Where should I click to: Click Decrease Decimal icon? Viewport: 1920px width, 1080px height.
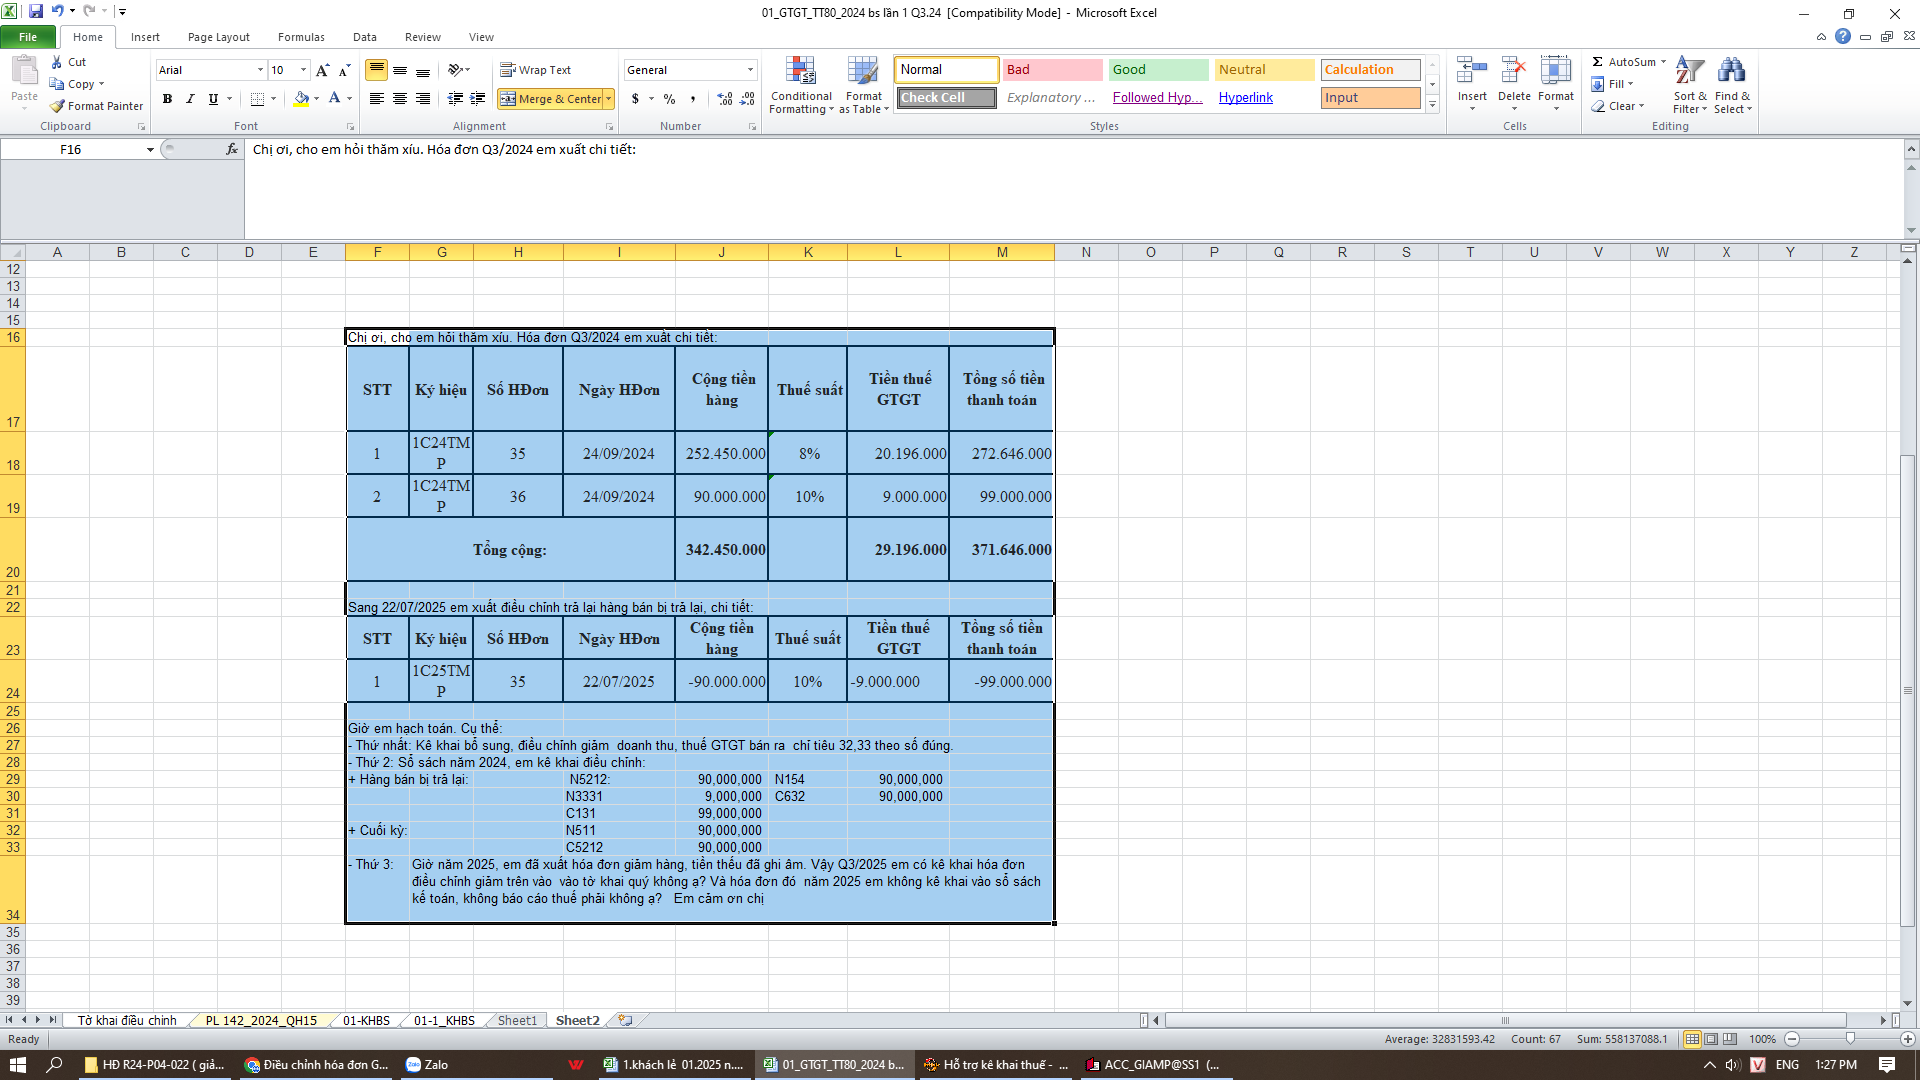748,99
